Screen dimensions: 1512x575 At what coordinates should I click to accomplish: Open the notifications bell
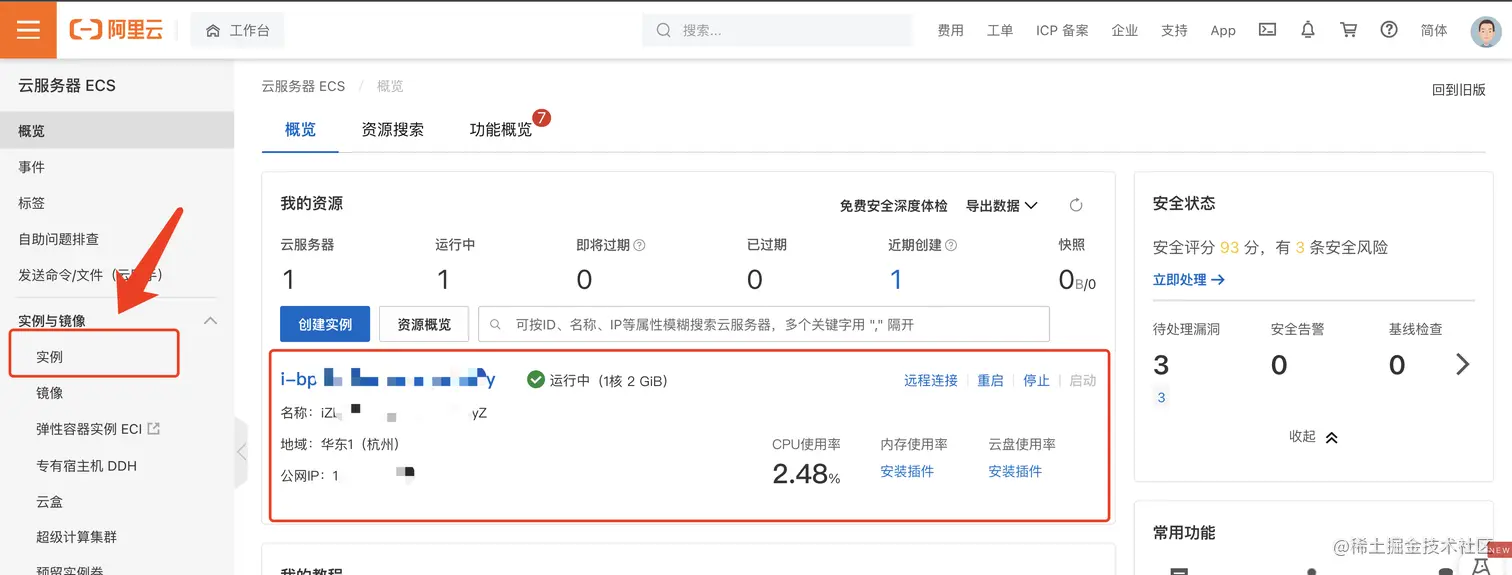(x=1308, y=30)
